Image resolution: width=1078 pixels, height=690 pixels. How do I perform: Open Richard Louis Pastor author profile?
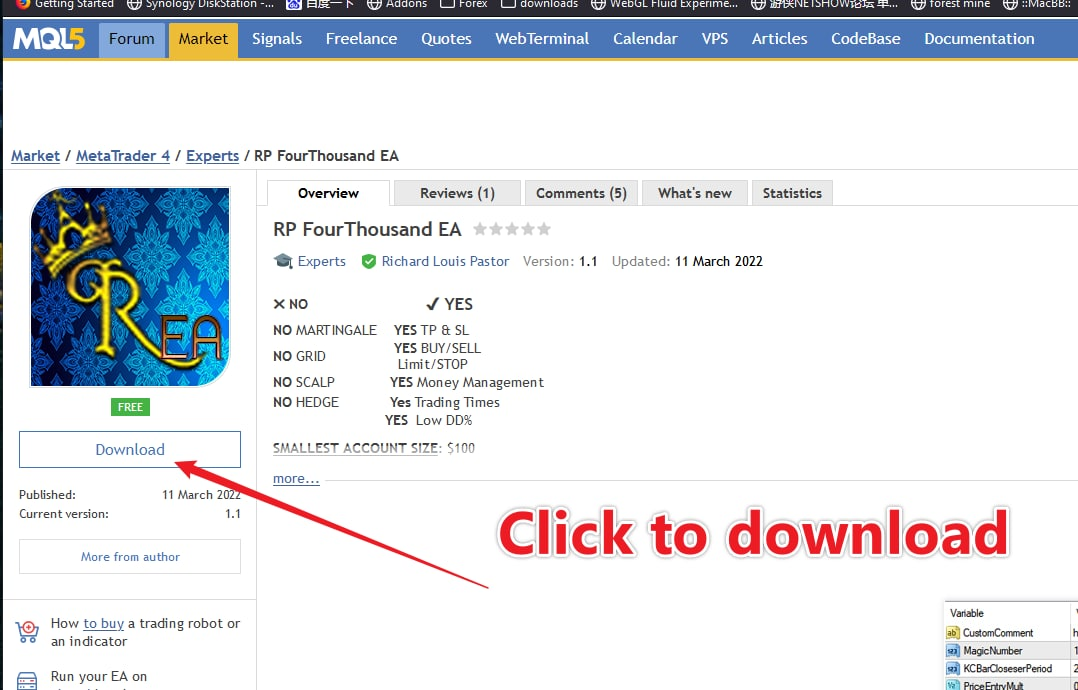446,262
